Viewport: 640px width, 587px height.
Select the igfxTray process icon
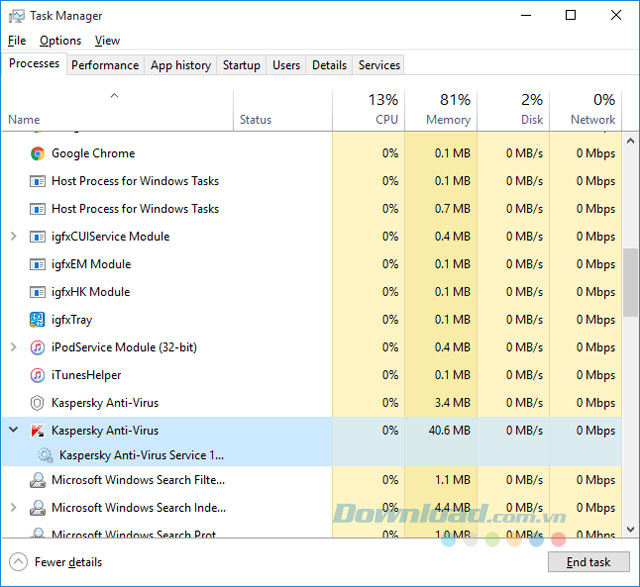tap(37, 320)
